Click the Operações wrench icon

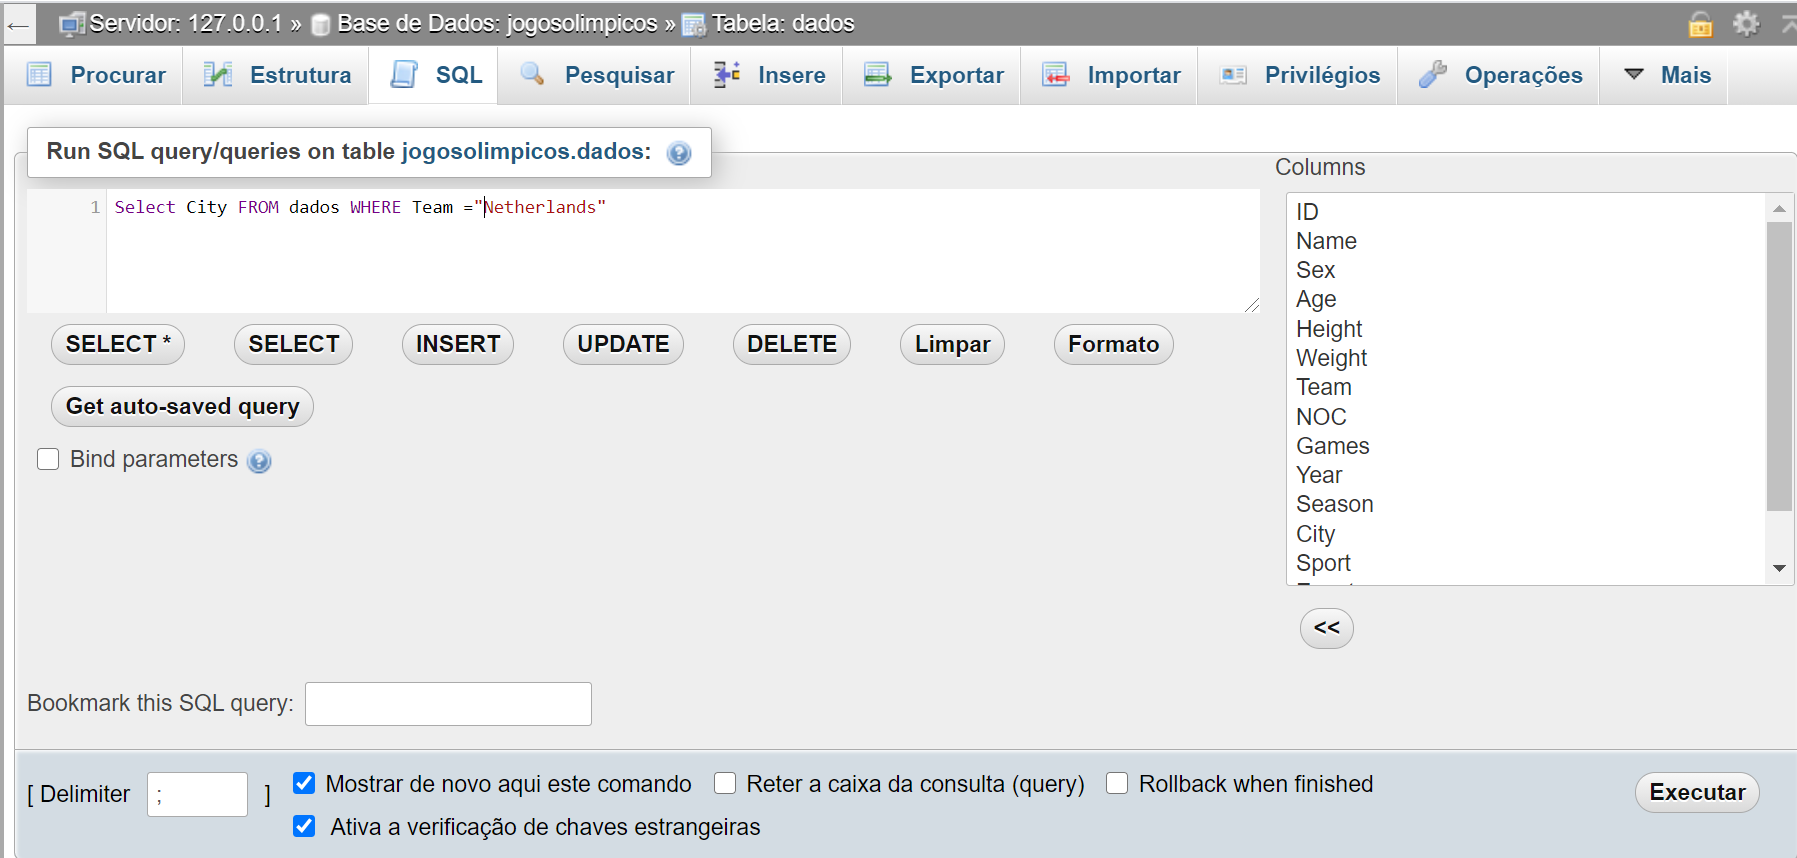point(1432,75)
